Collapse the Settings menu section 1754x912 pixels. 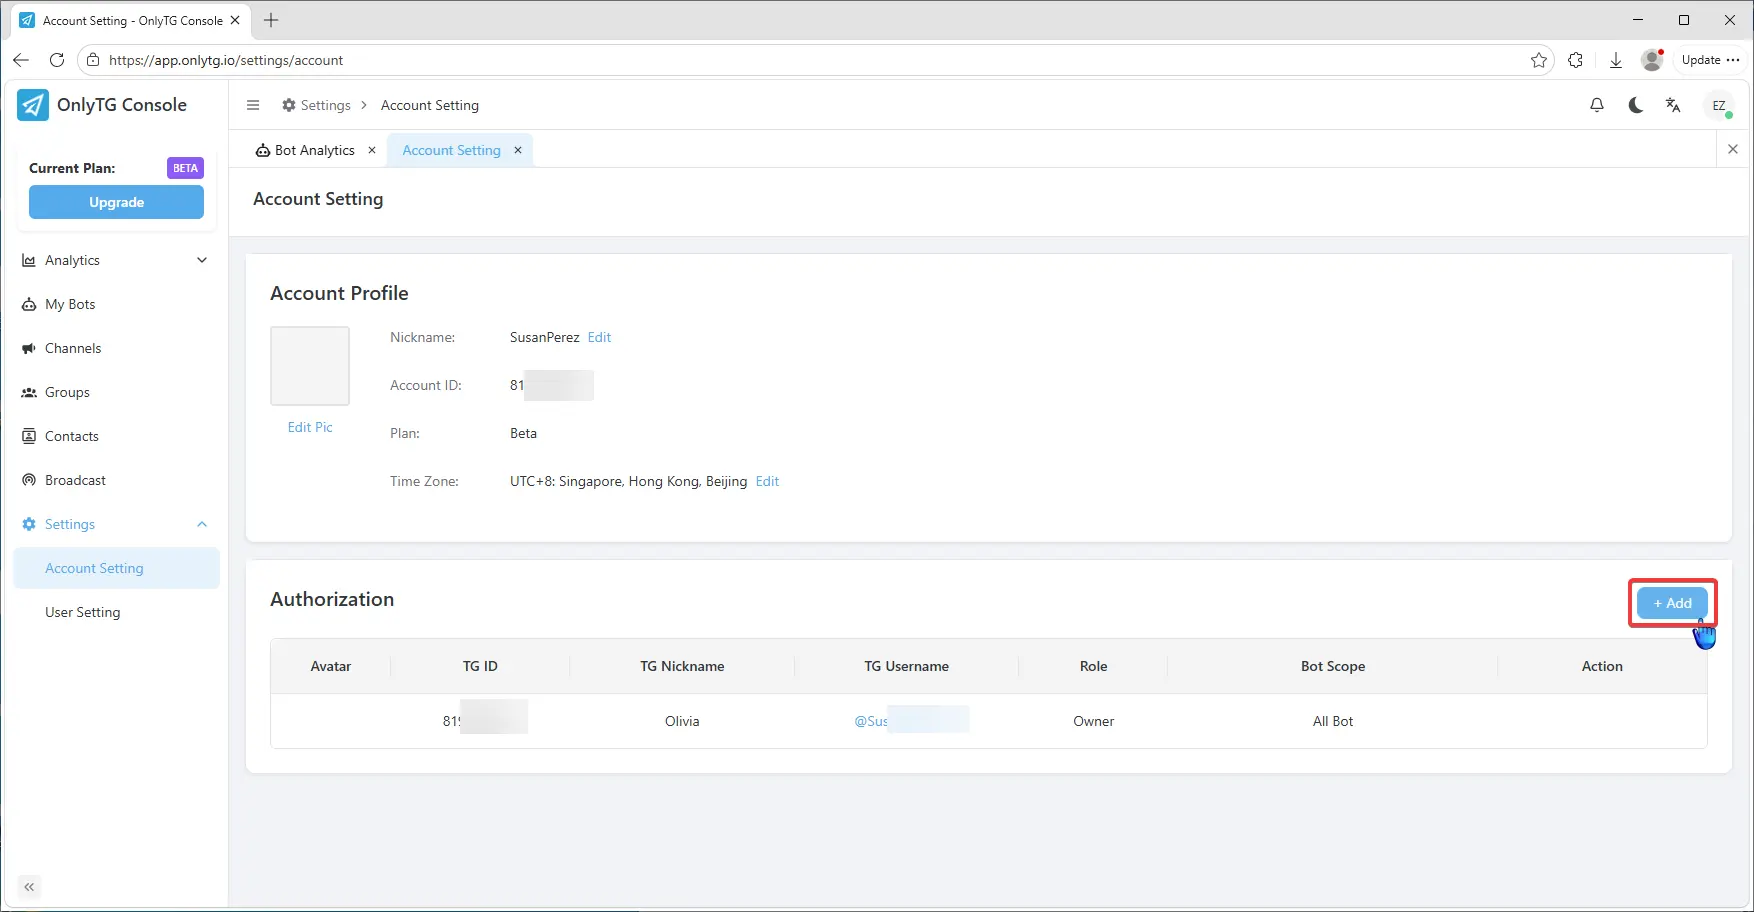pyautogui.click(x=202, y=524)
